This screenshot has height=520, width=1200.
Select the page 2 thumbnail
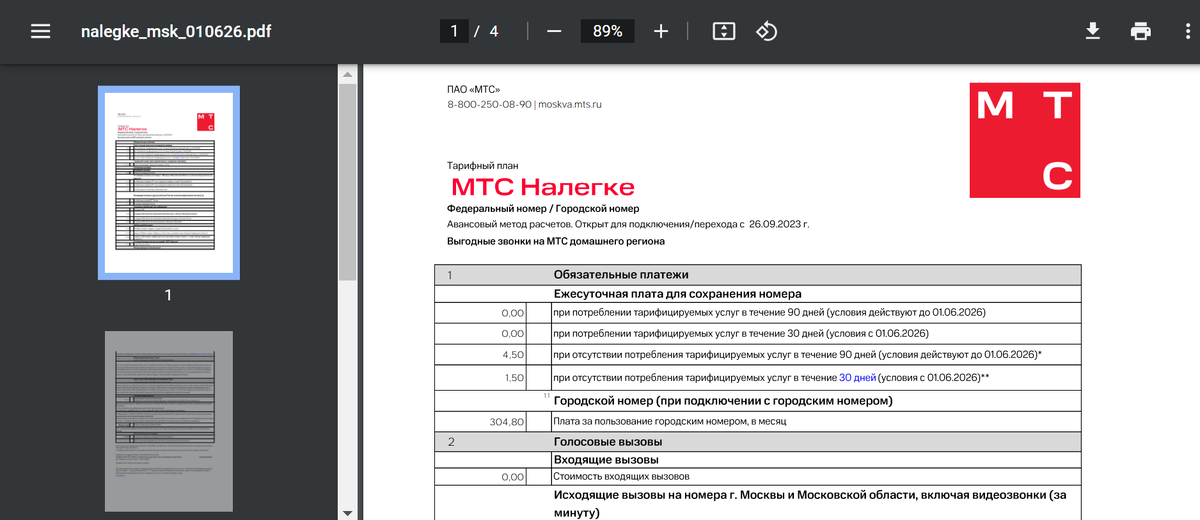pyautogui.click(x=168, y=421)
